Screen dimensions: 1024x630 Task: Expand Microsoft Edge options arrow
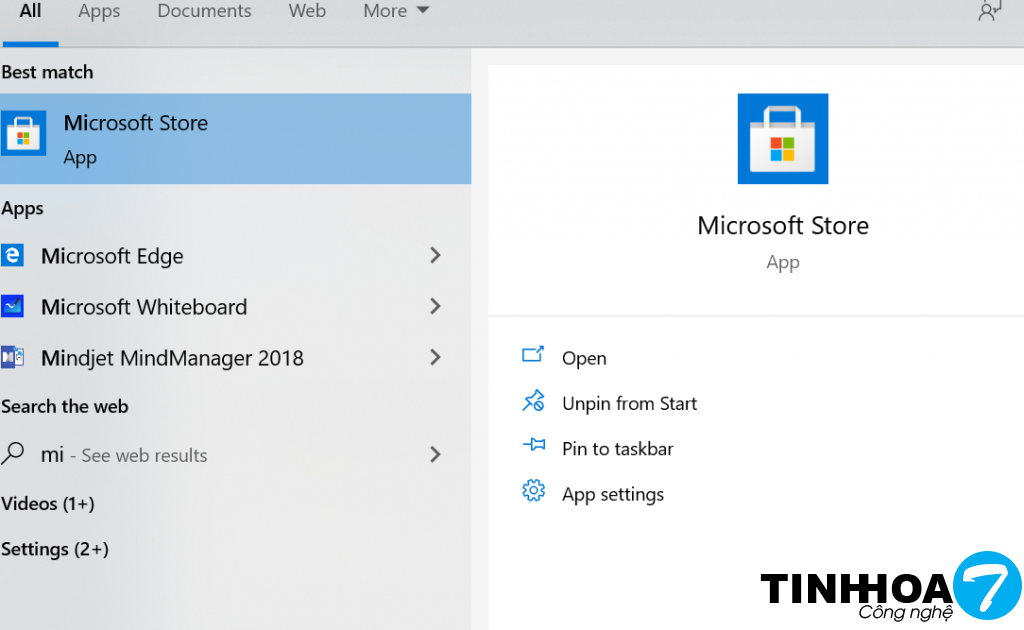[435, 256]
